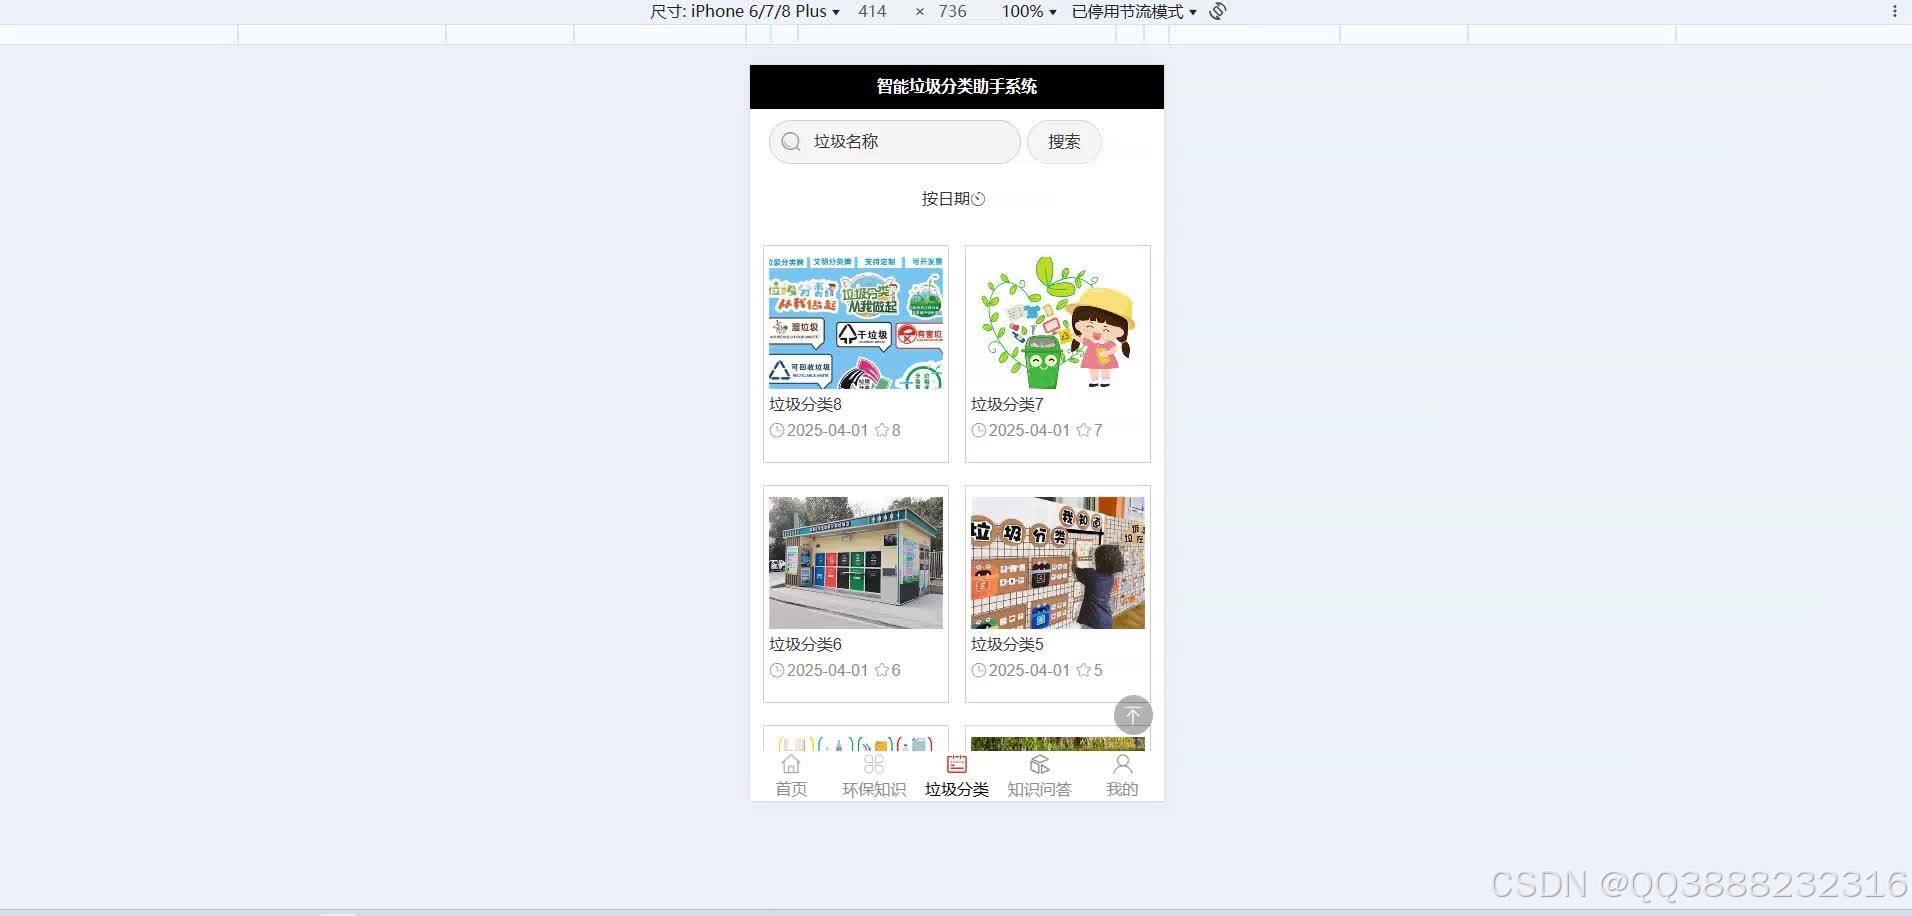1912x916 pixels.
Task: Tap the red 垃圾分类 calendar icon
Action: point(955,763)
